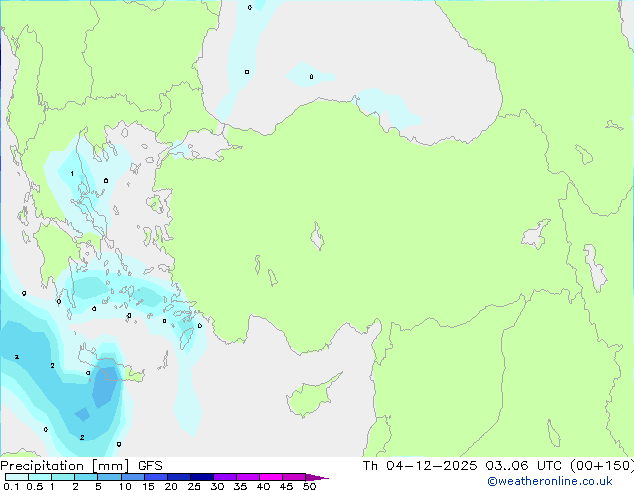Click the legend scale label '0.1'
634x490 pixels.
(11, 486)
